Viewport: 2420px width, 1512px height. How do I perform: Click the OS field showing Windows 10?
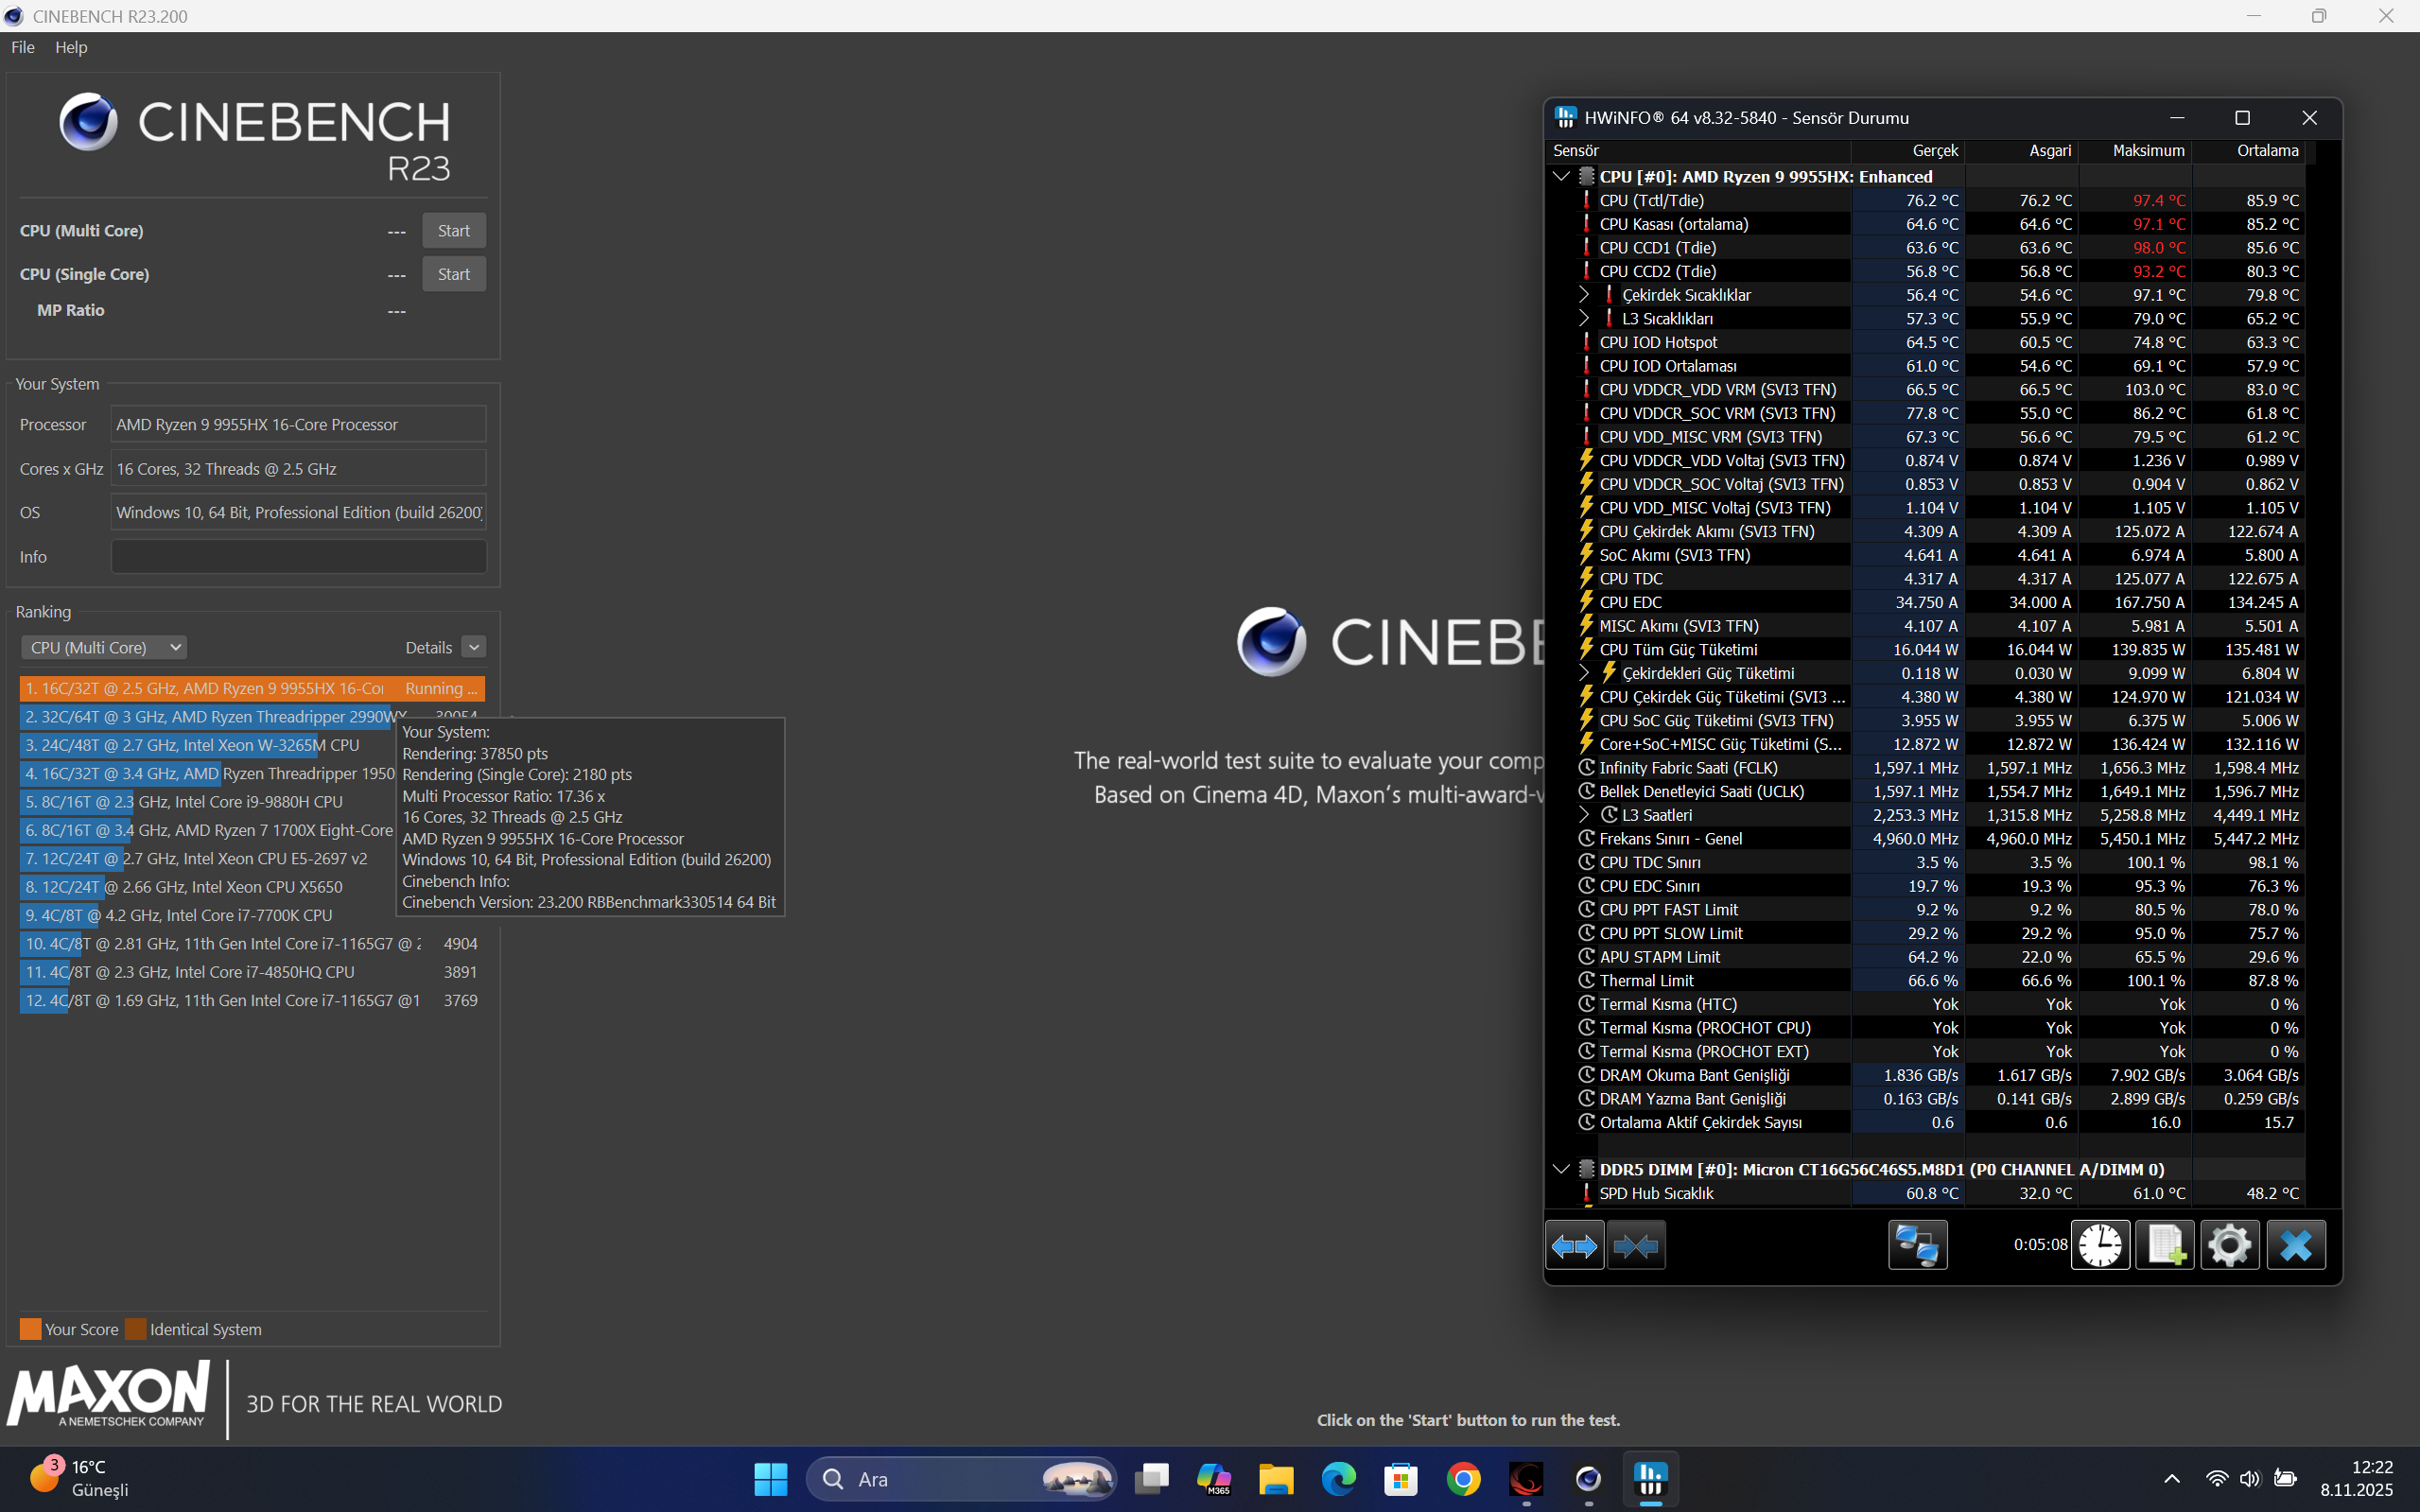(x=299, y=513)
